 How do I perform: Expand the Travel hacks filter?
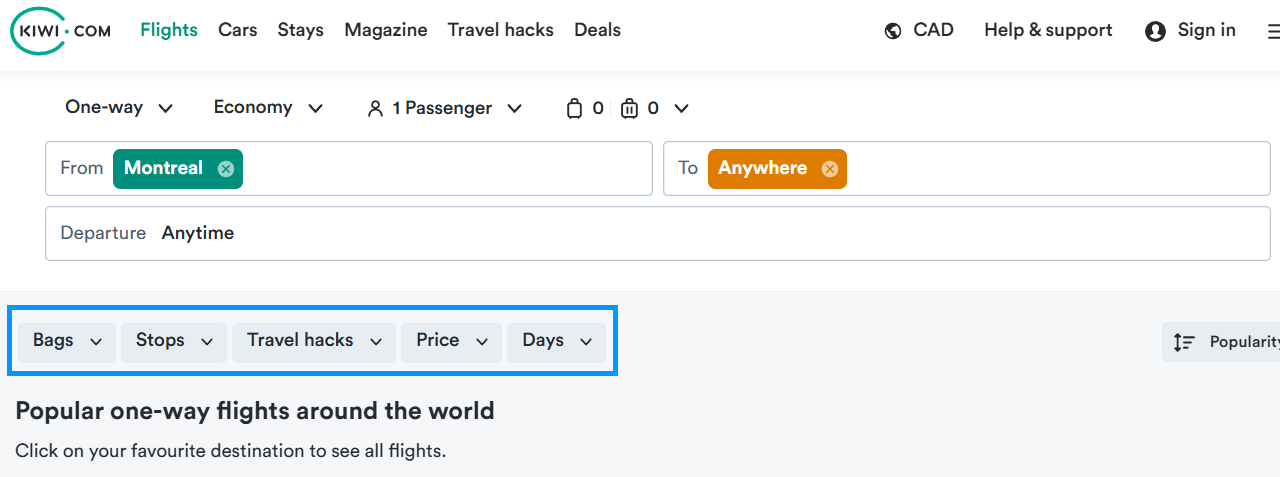click(x=314, y=342)
